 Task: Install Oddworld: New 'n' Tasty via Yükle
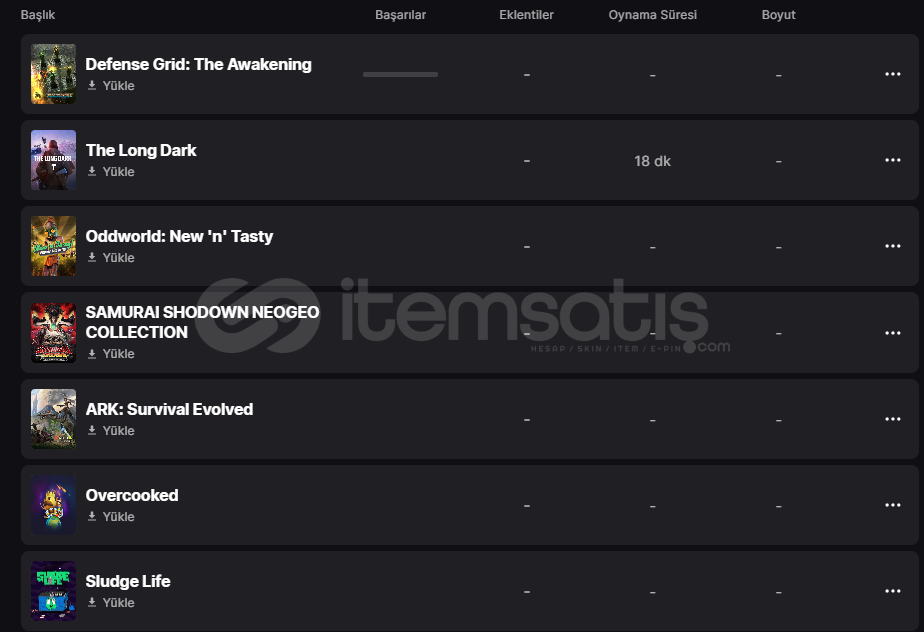coord(111,258)
